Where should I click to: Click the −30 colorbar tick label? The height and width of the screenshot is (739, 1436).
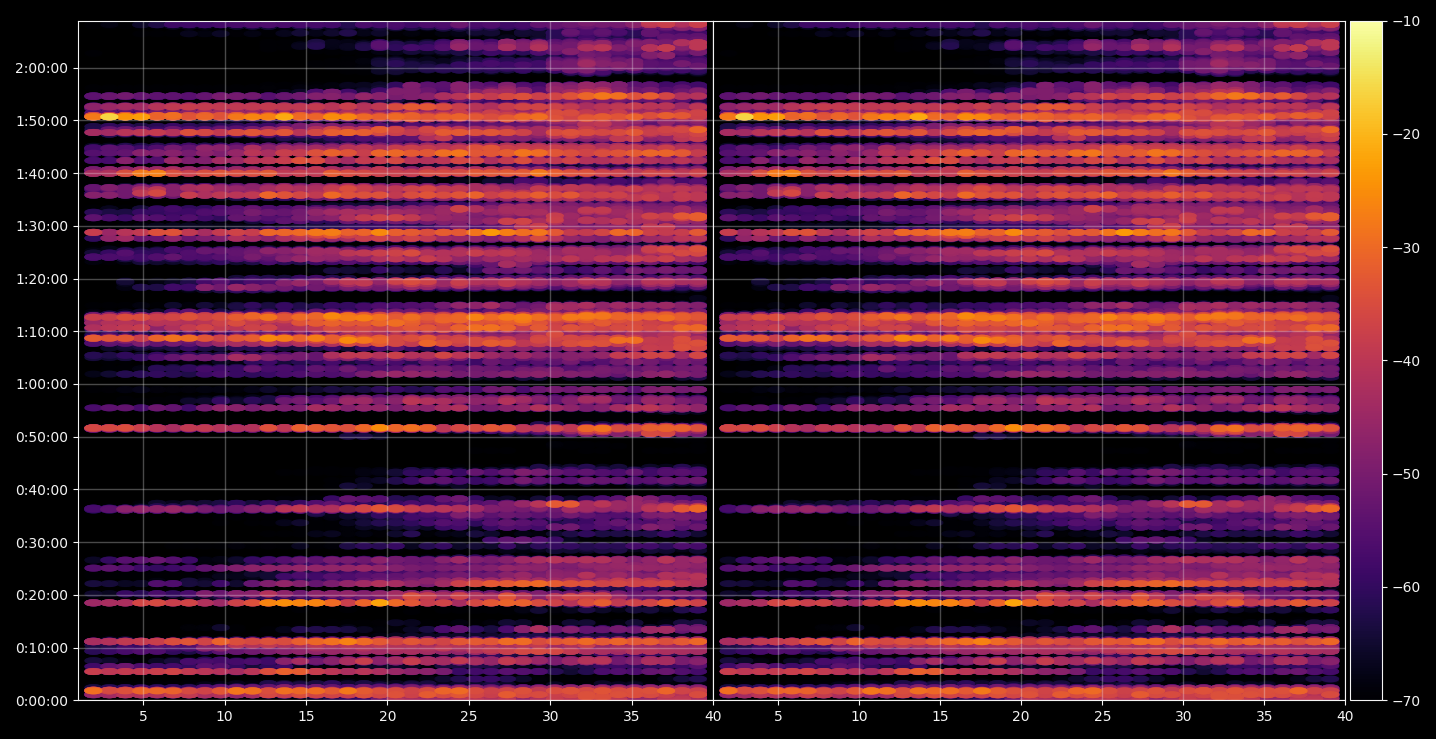tap(1405, 248)
